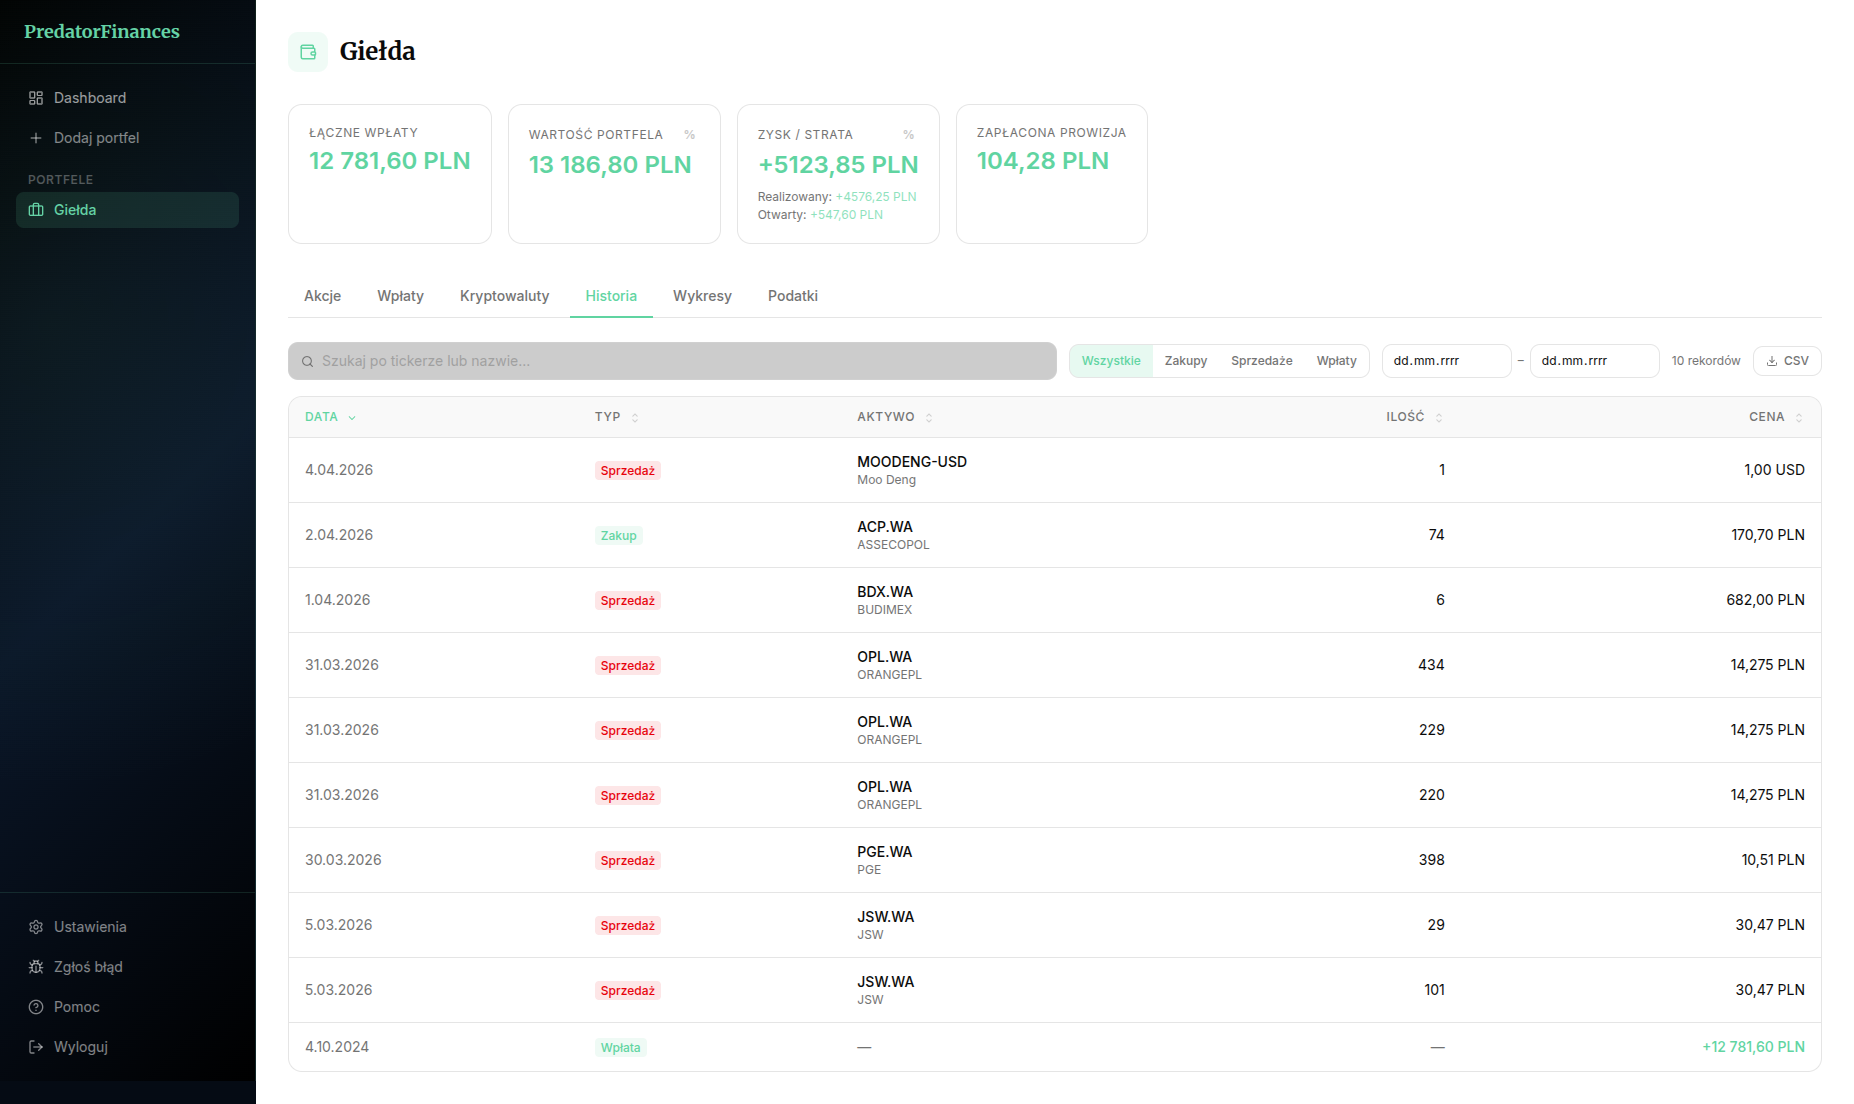Screen dimensions: 1854x1104
Task: Select the Wszystkie filter button
Action: 1110,361
